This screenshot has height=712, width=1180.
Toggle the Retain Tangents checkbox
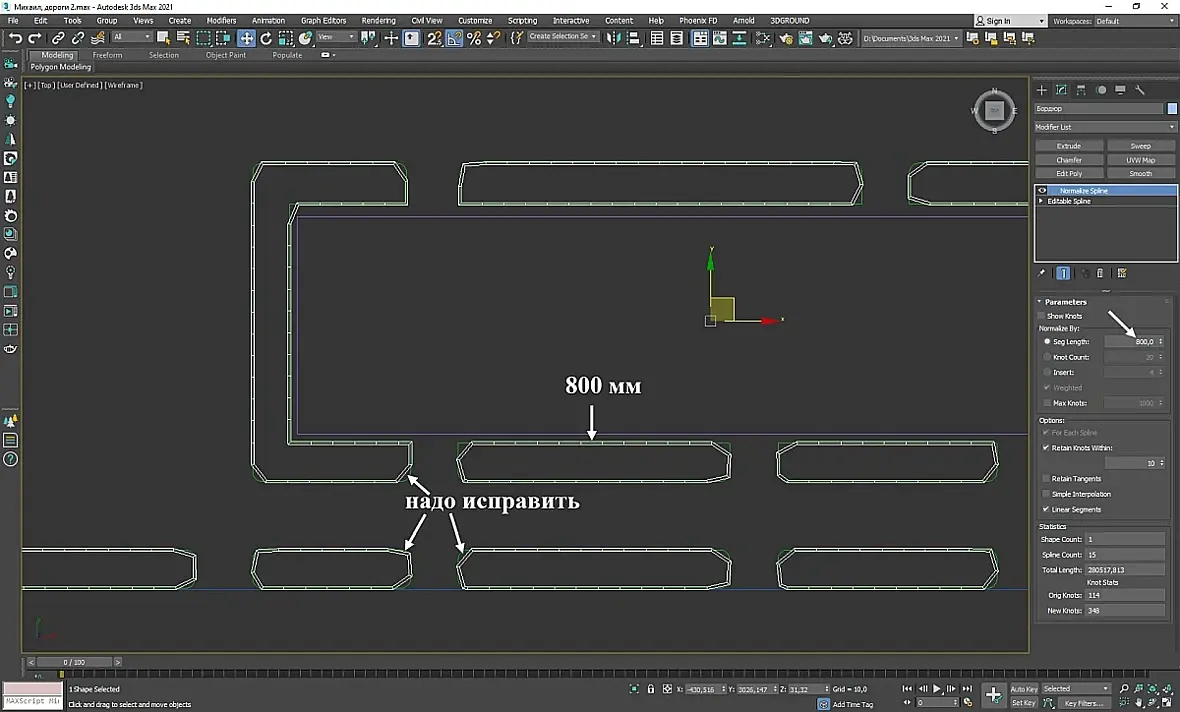1046,479
